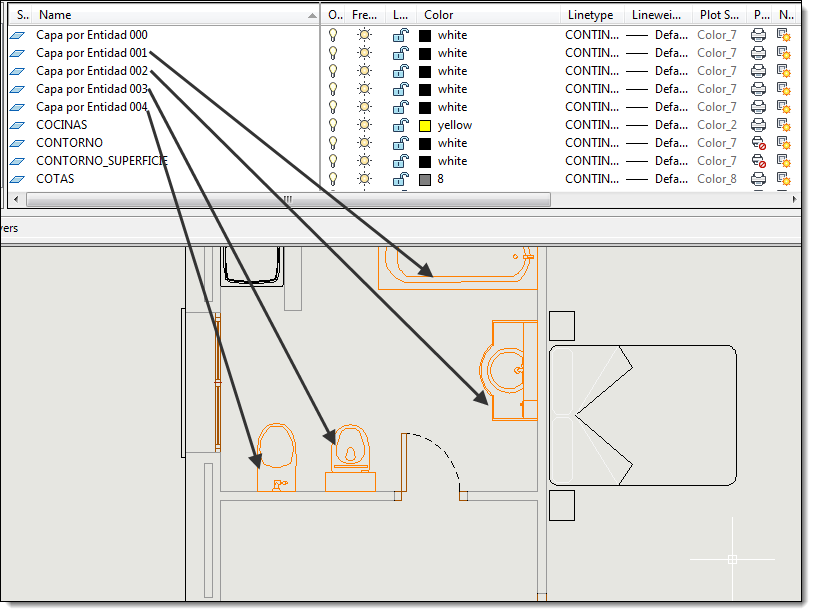
Task: Click the new VP freeze icon for Capa por Entidad 004
Action: click(x=783, y=107)
